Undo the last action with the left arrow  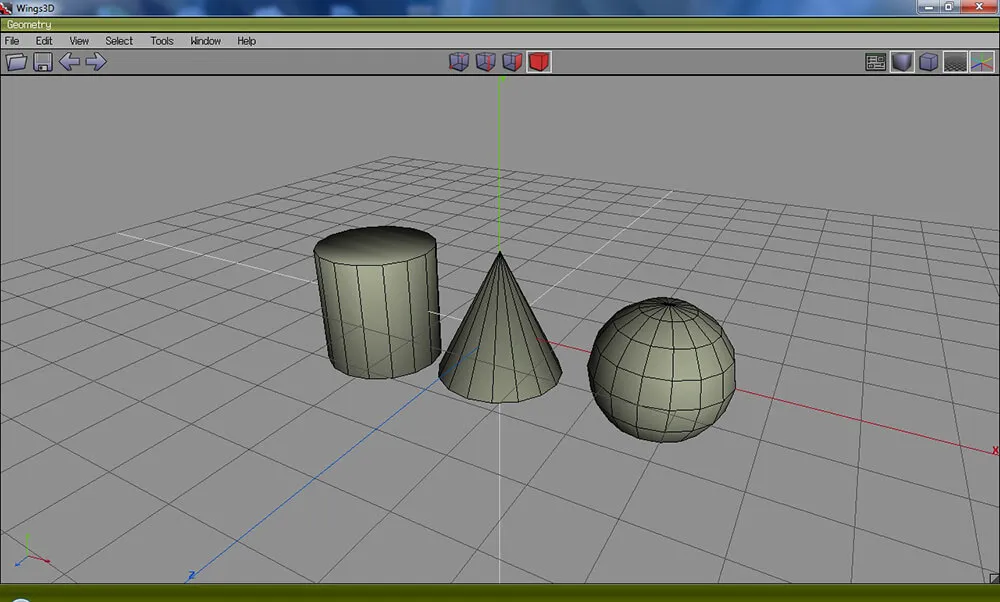click(x=69, y=62)
